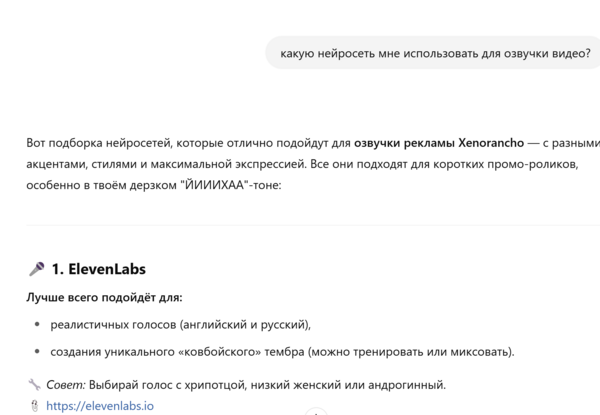This screenshot has height=415, width=600.
Task: Click the second bullet point dot
Action: [37, 351]
